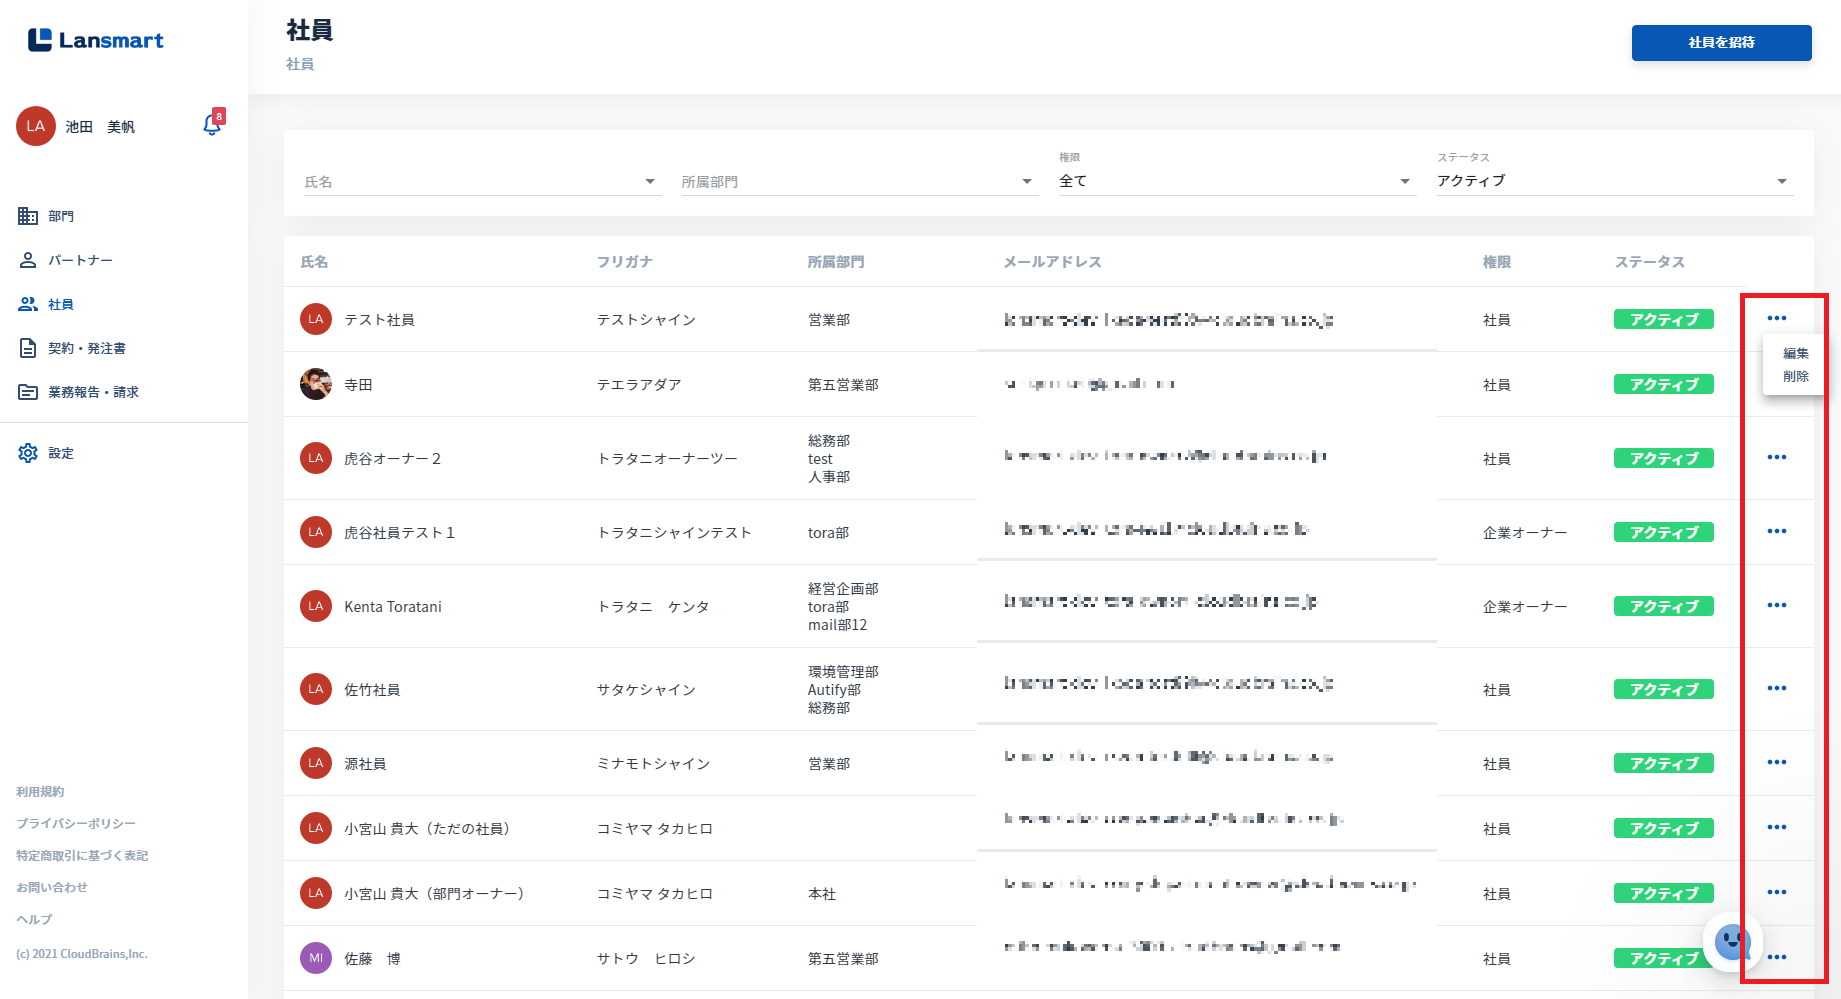The height and width of the screenshot is (999, 1841).
Task: Select 削除 from the context menu
Action: click(1795, 377)
